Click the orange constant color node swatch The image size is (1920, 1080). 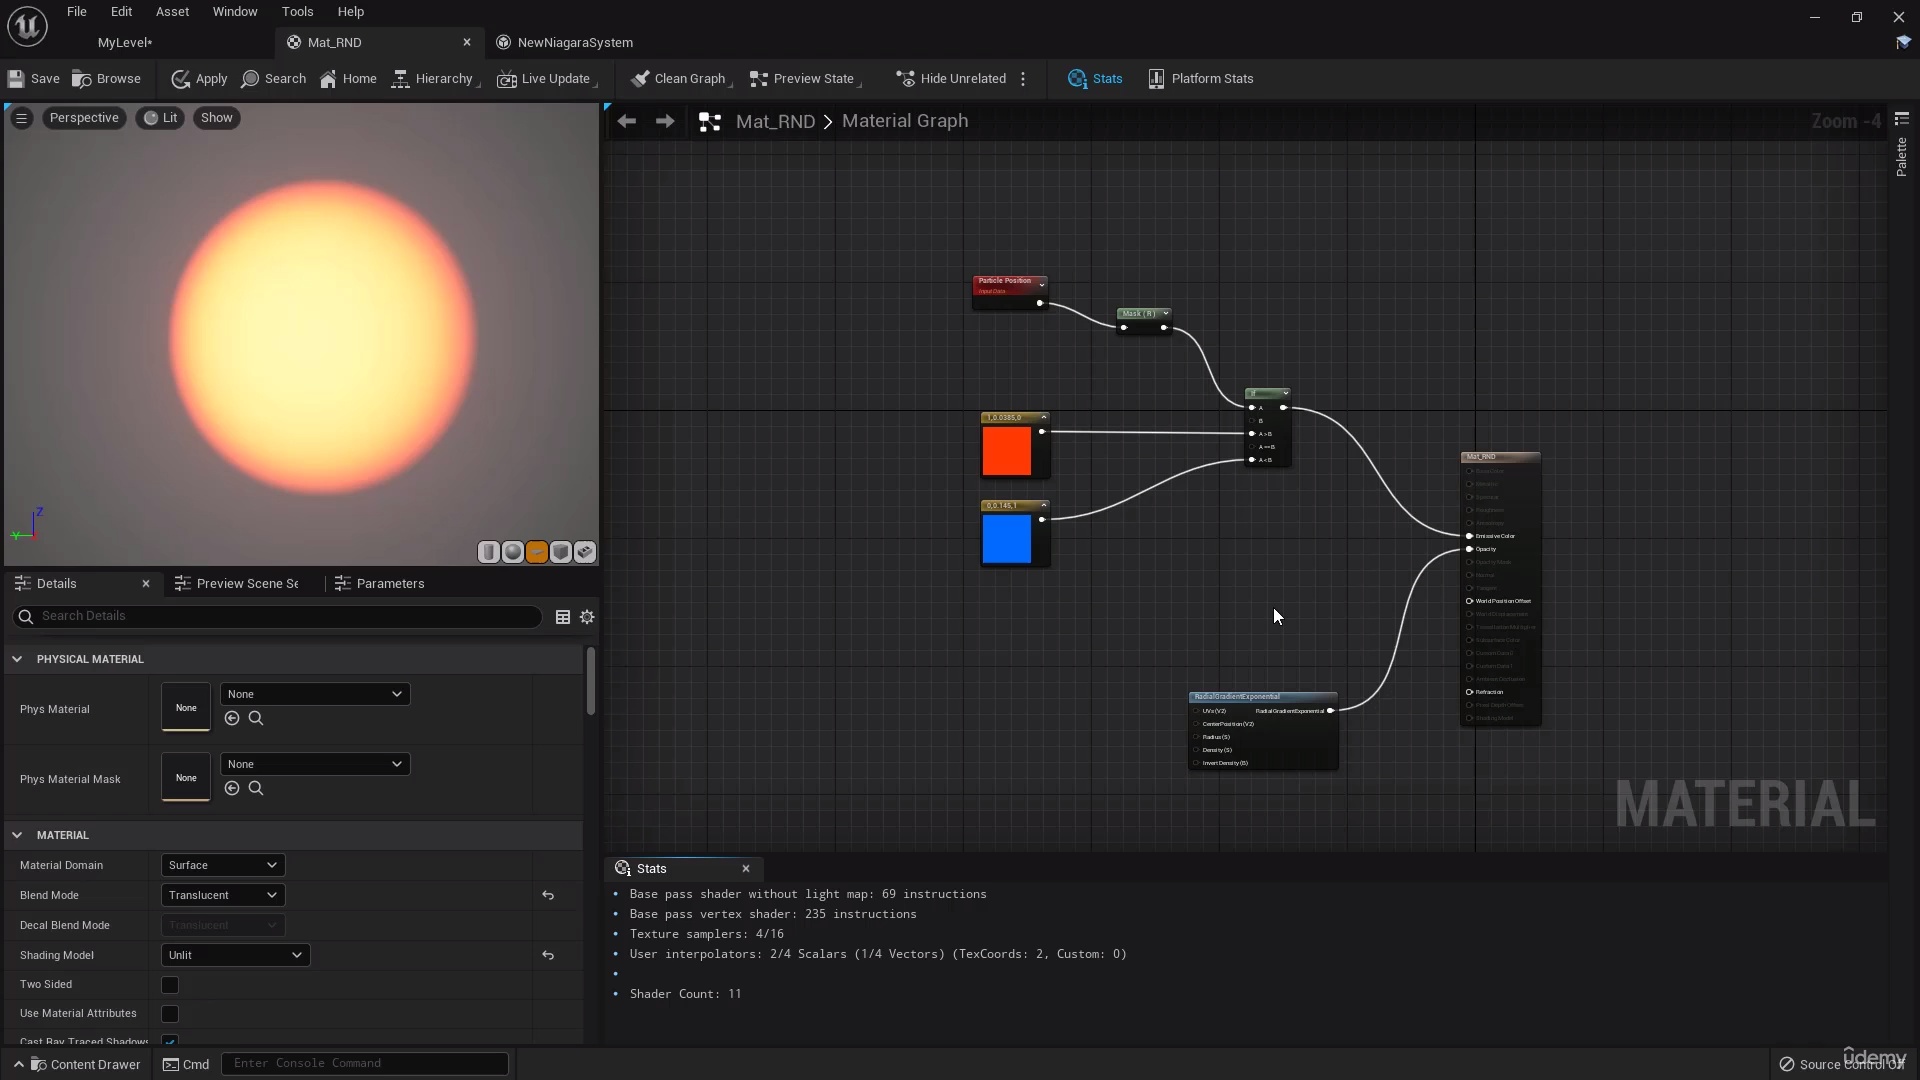(x=1008, y=451)
